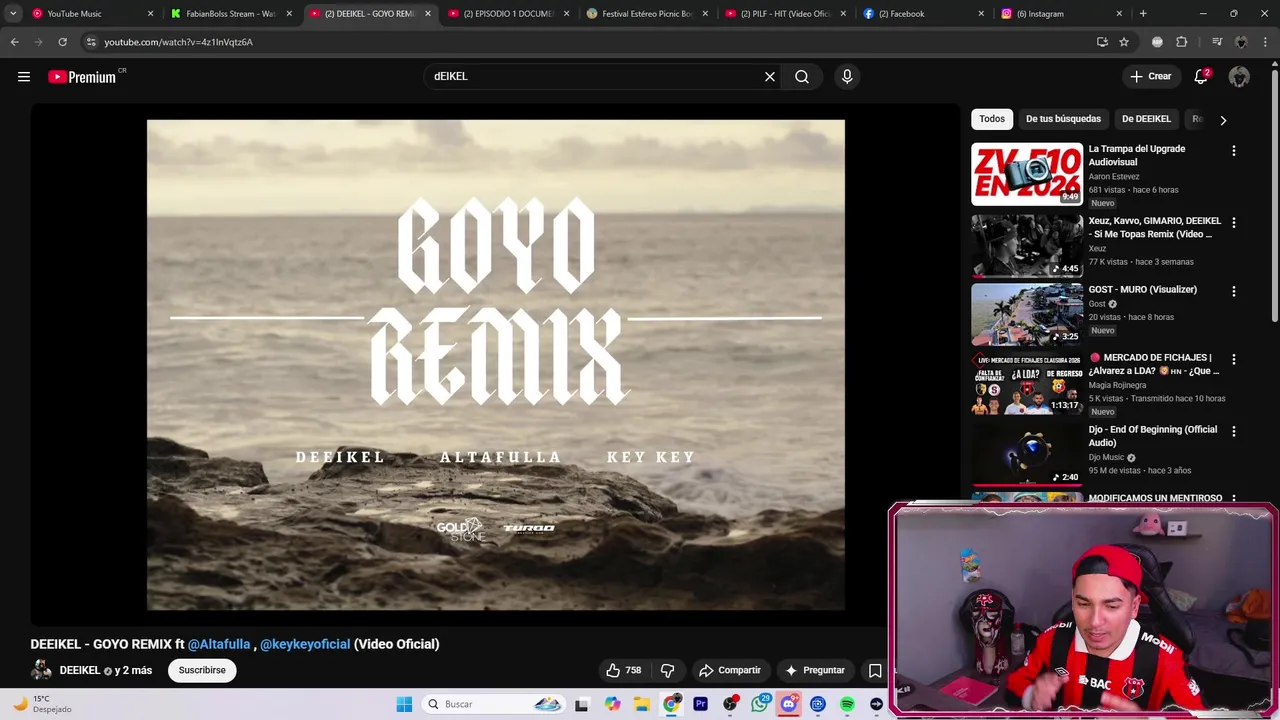The height and width of the screenshot is (720, 1280).
Task: Open 'GOST - MURO' video thumbnail
Action: [1027, 314]
